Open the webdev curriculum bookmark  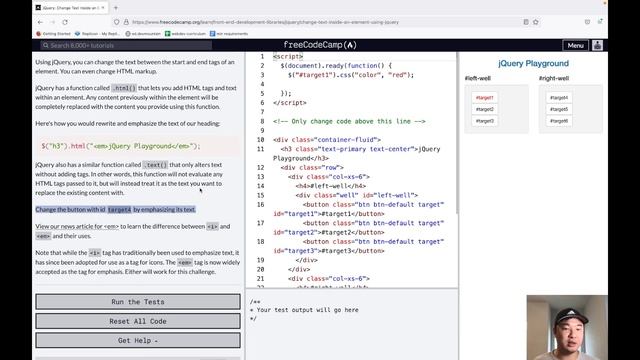pos(185,33)
